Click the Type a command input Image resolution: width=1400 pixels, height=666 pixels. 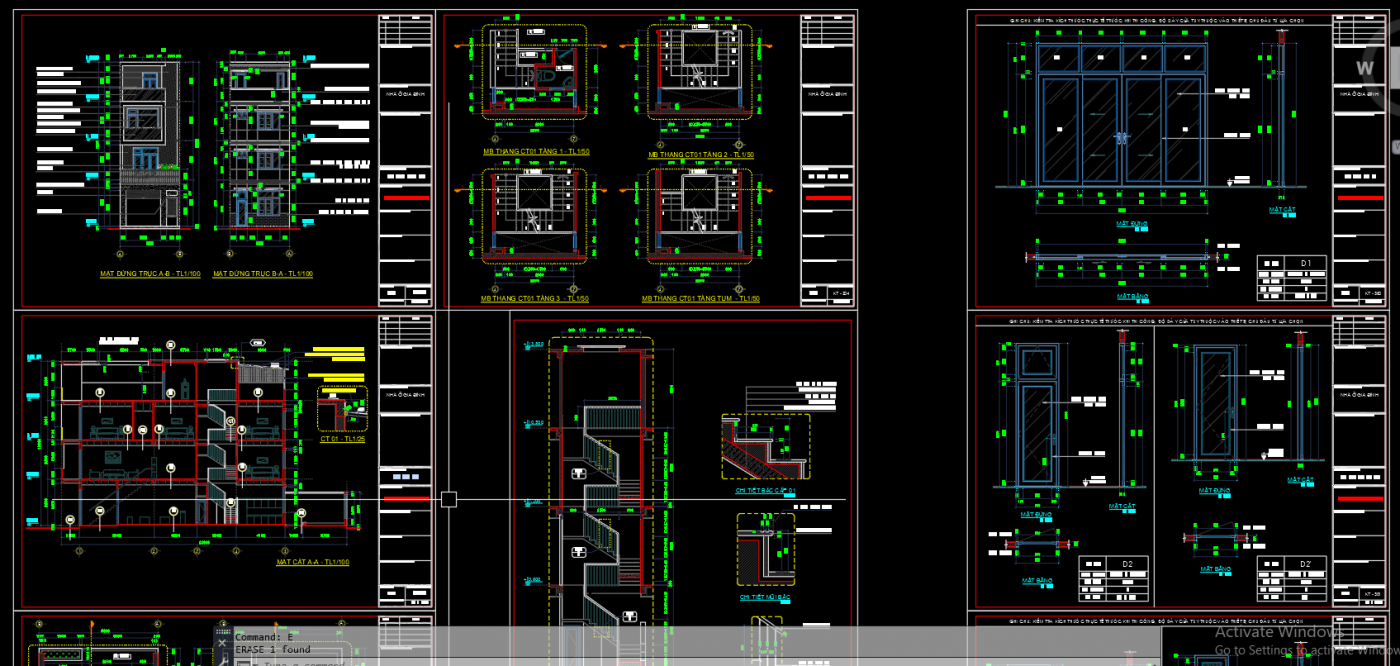click(x=300, y=662)
